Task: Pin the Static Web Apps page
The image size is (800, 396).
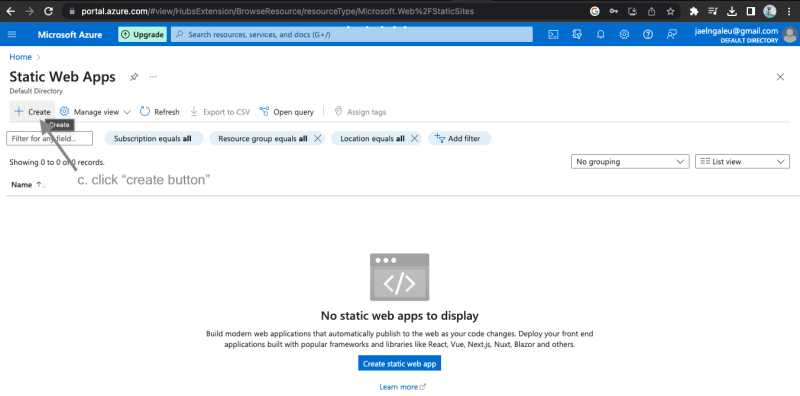Action: 134,77
